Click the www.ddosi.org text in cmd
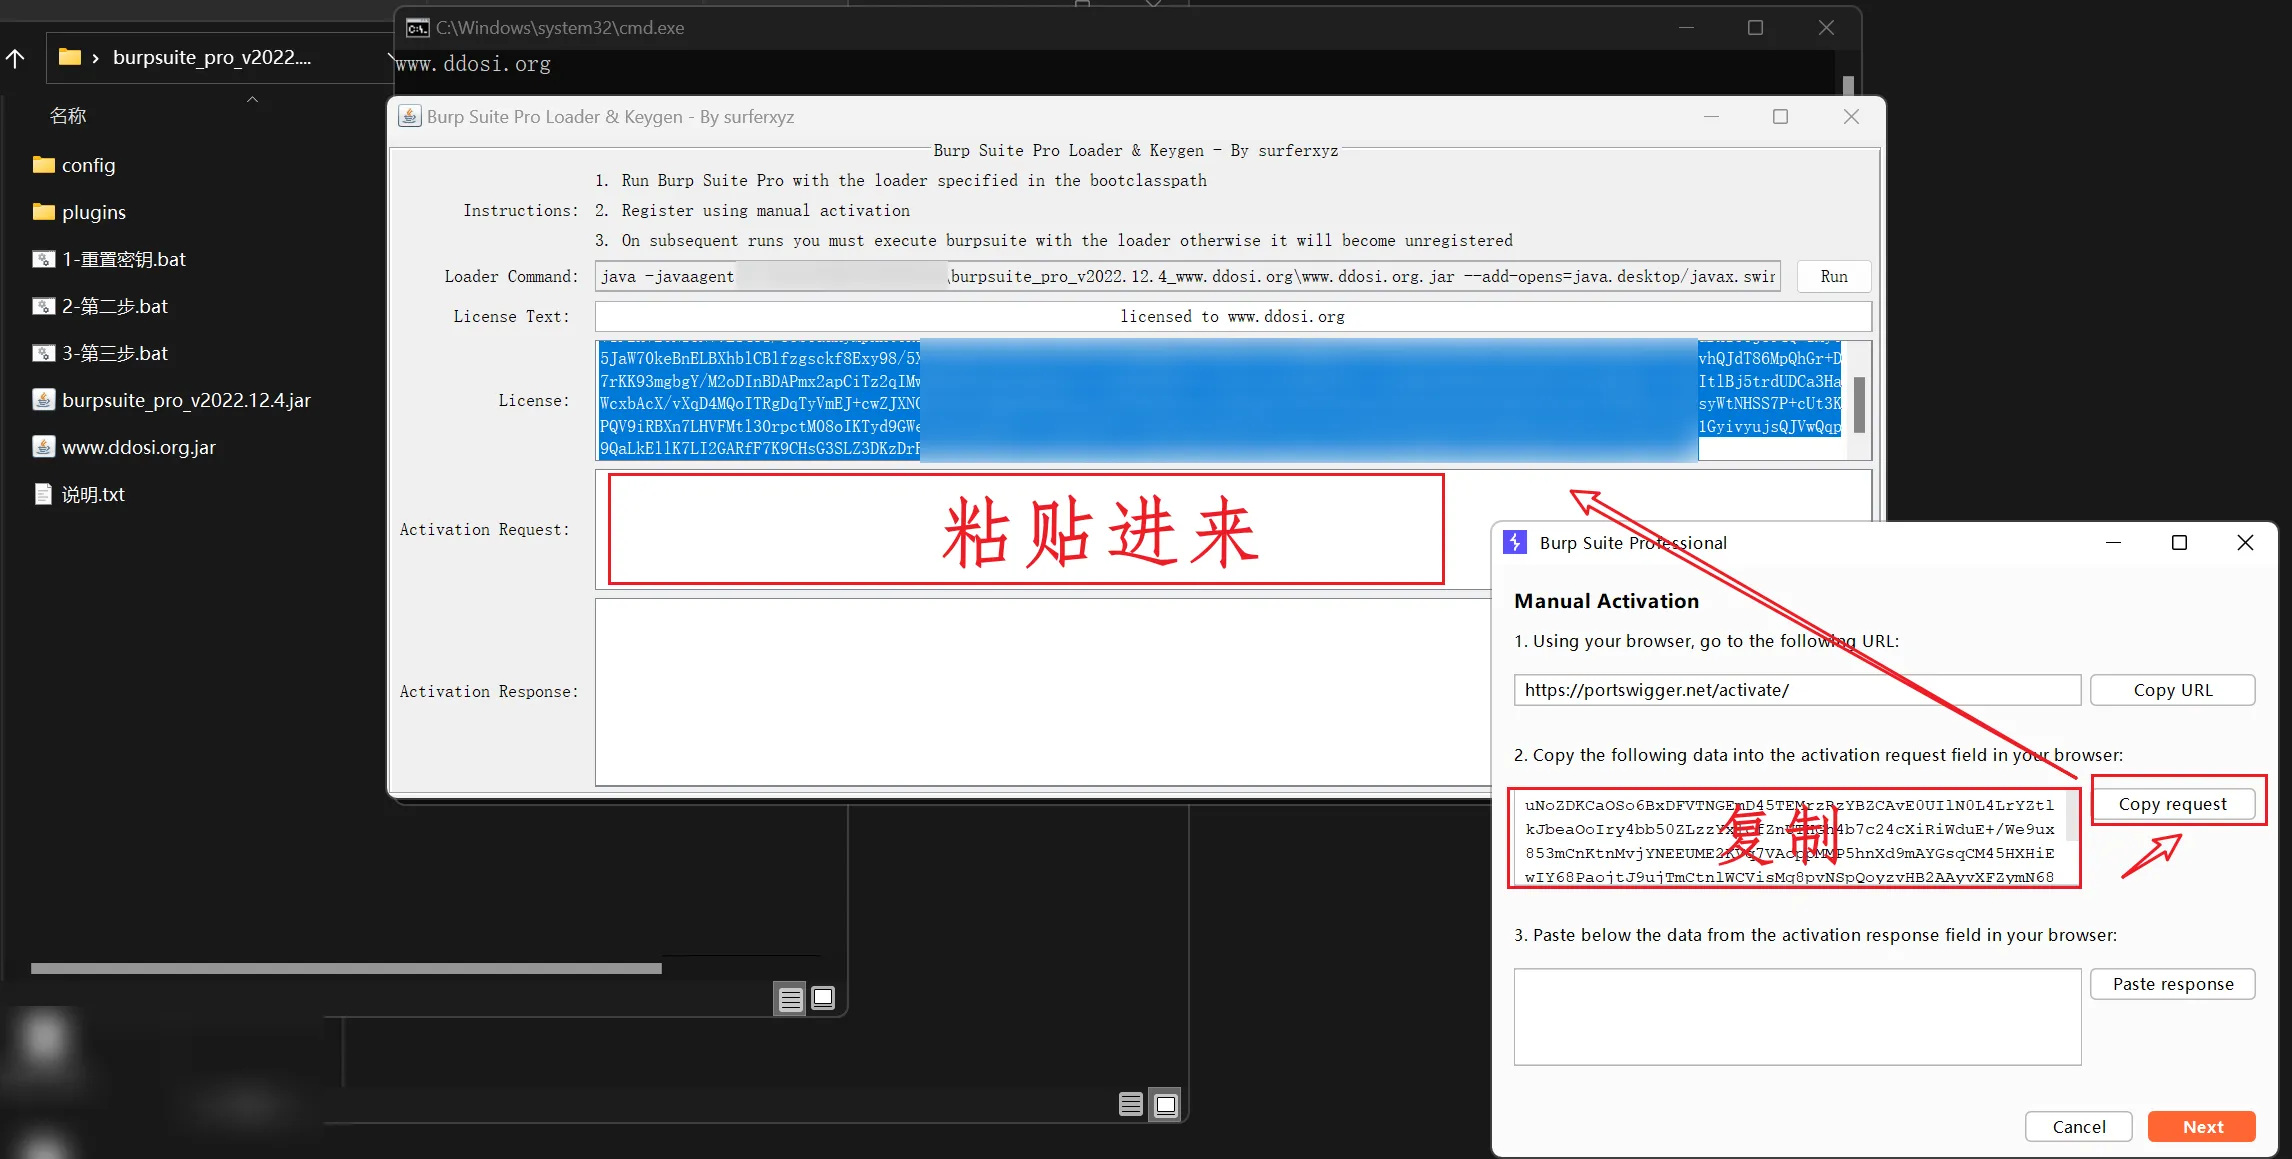 [474, 64]
